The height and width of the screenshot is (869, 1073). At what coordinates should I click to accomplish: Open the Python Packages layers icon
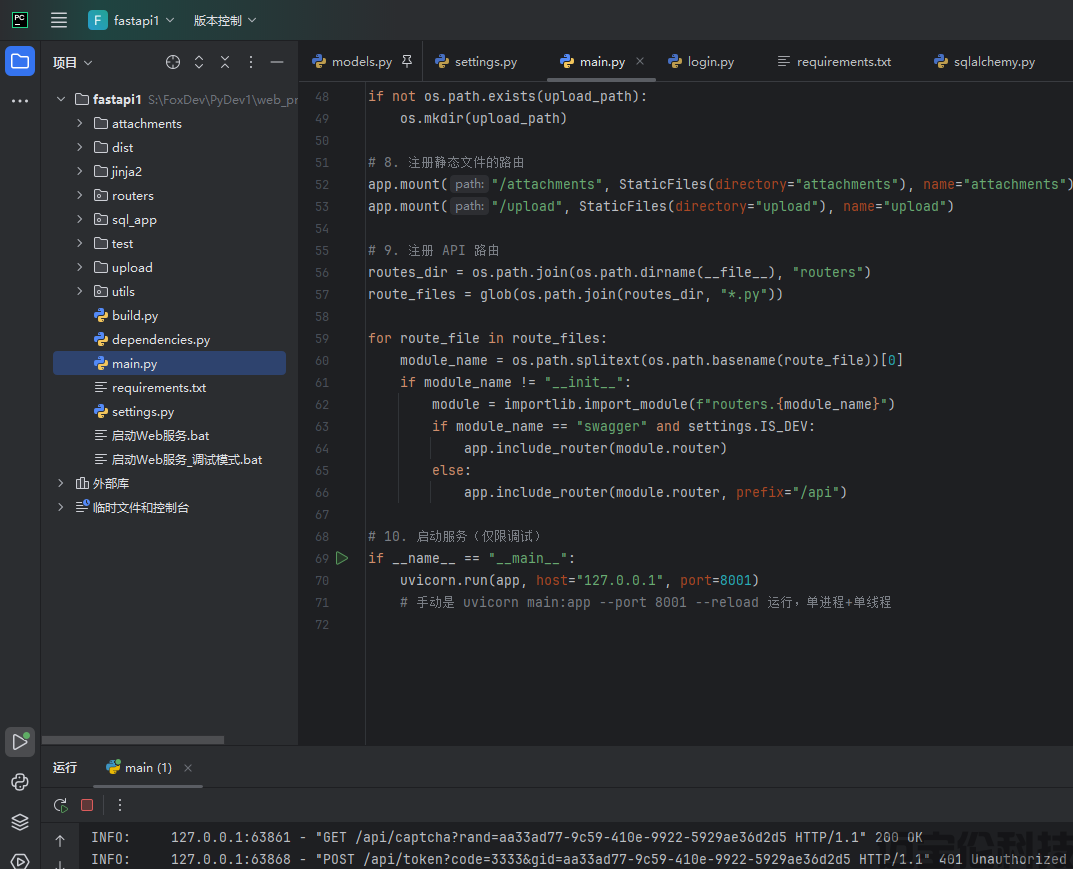(x=20, y=822)
